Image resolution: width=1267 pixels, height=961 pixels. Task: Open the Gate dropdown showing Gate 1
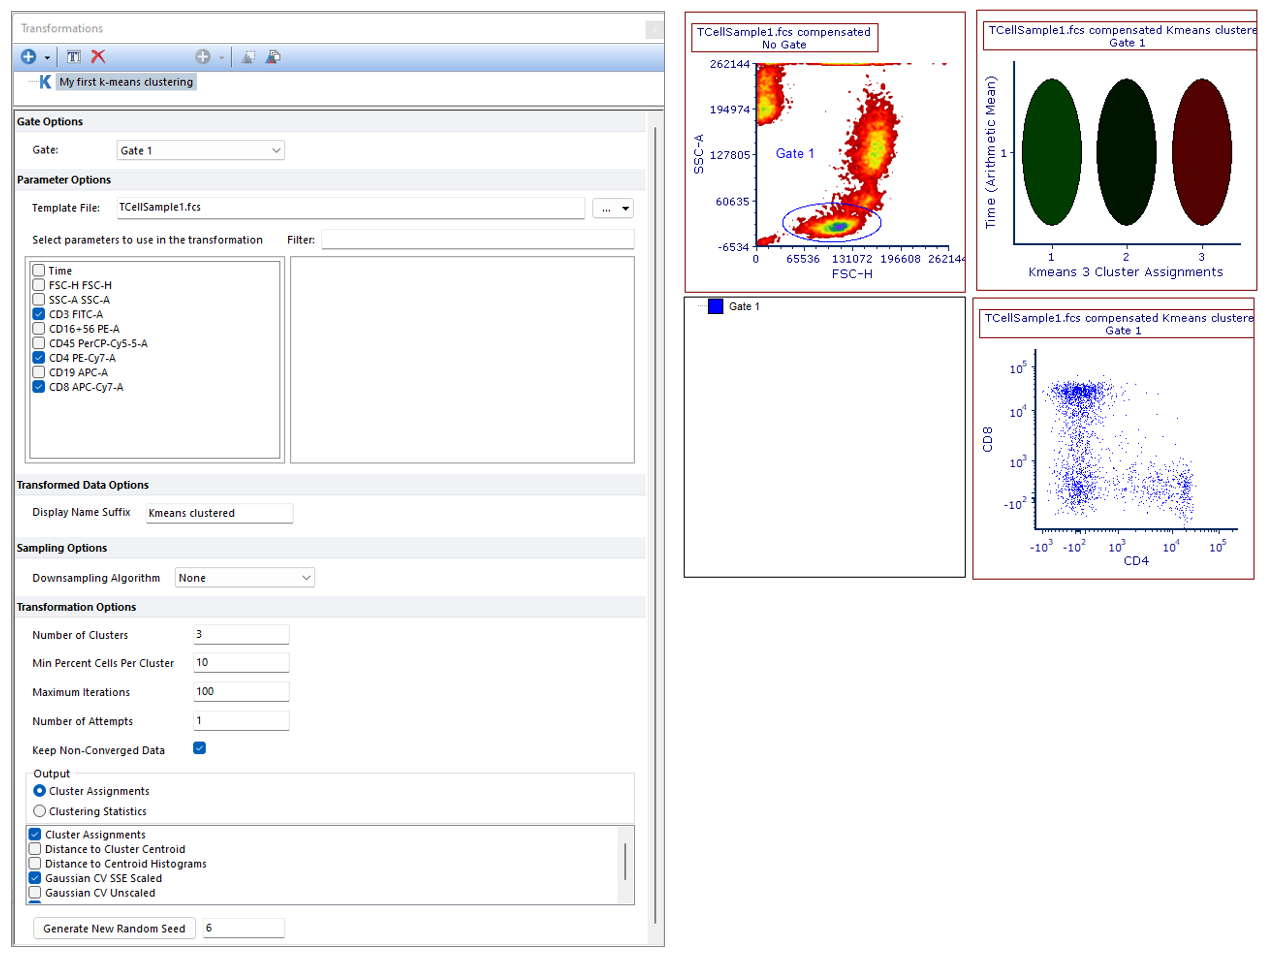click(201, 150)
